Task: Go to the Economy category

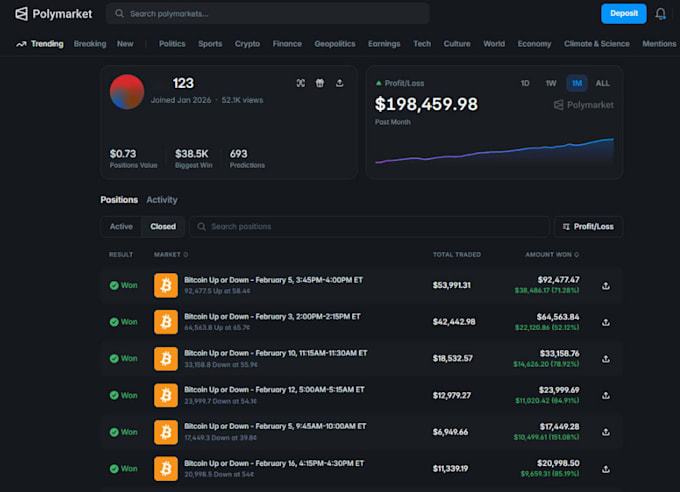Action: coord(534,44)
